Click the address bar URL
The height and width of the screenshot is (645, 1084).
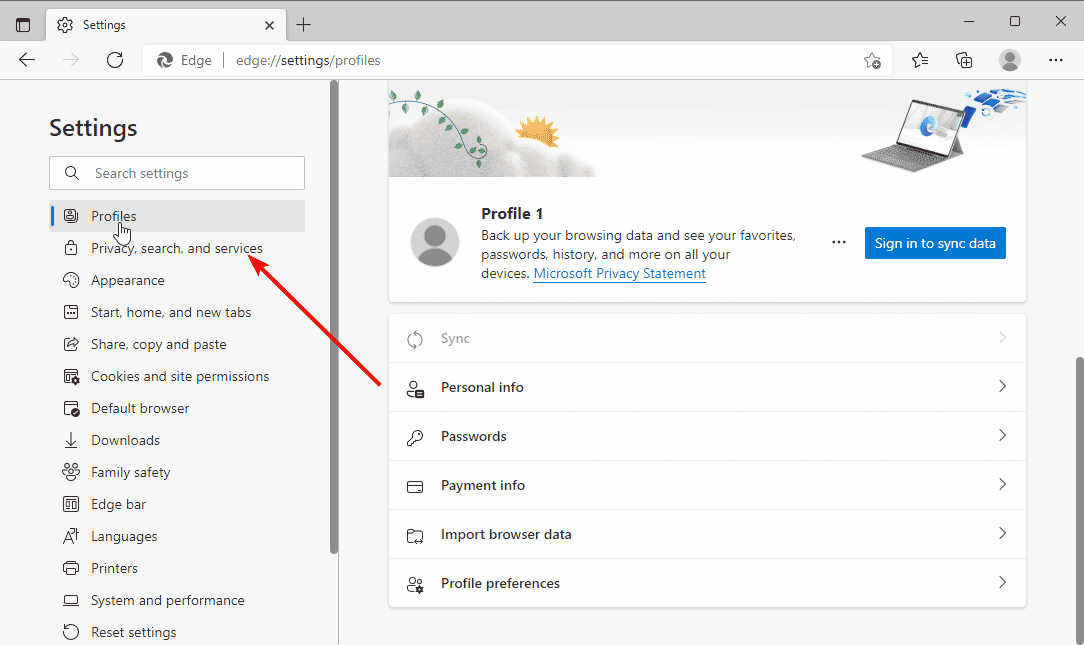click(308, 60)
